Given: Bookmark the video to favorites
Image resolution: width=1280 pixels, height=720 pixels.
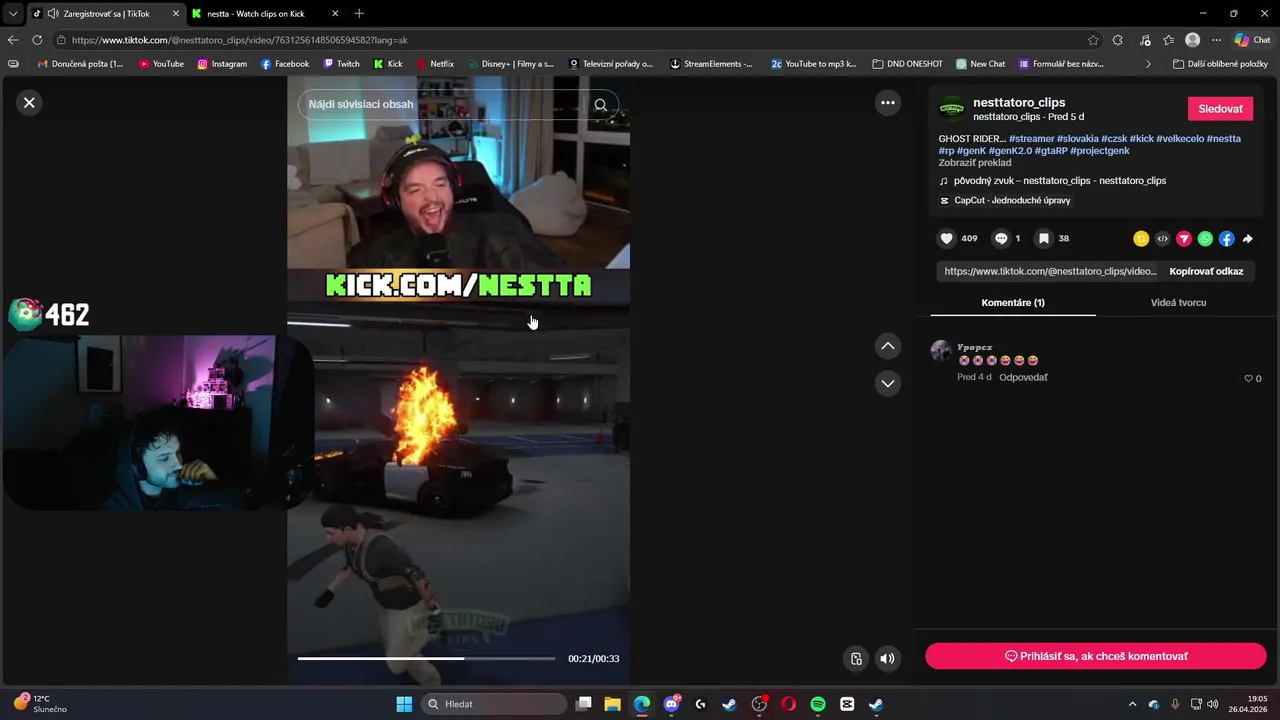Looking at the screenshot, I should 1043,238.
